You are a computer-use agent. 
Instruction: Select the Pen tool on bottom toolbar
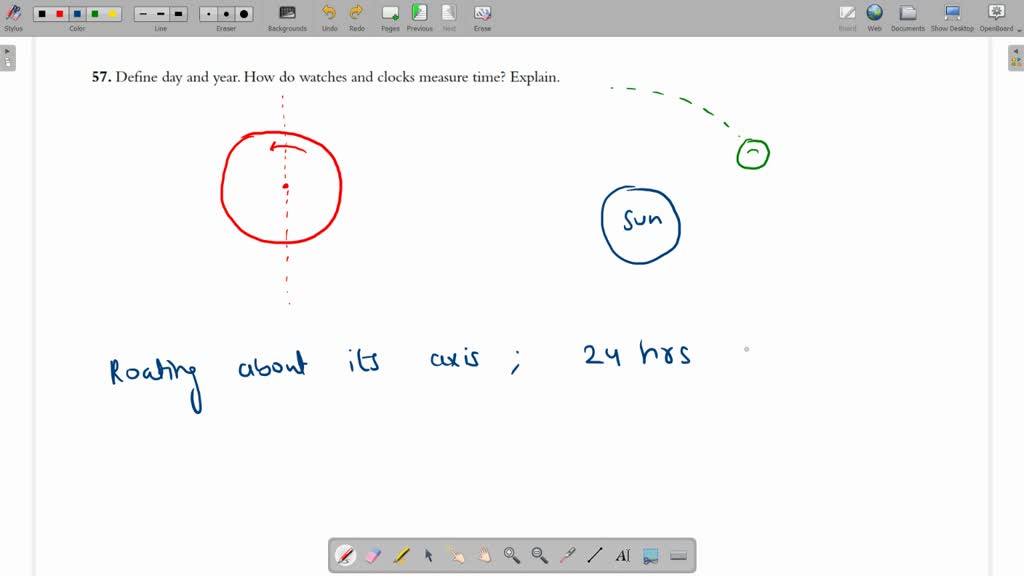[x=345, y=555]
